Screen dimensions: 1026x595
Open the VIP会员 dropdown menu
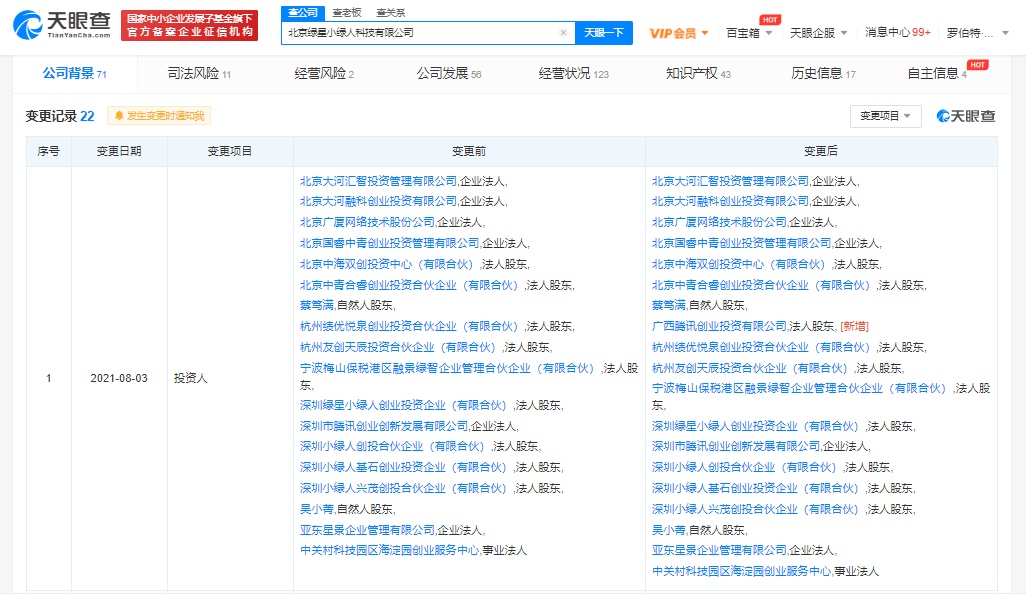679,33
